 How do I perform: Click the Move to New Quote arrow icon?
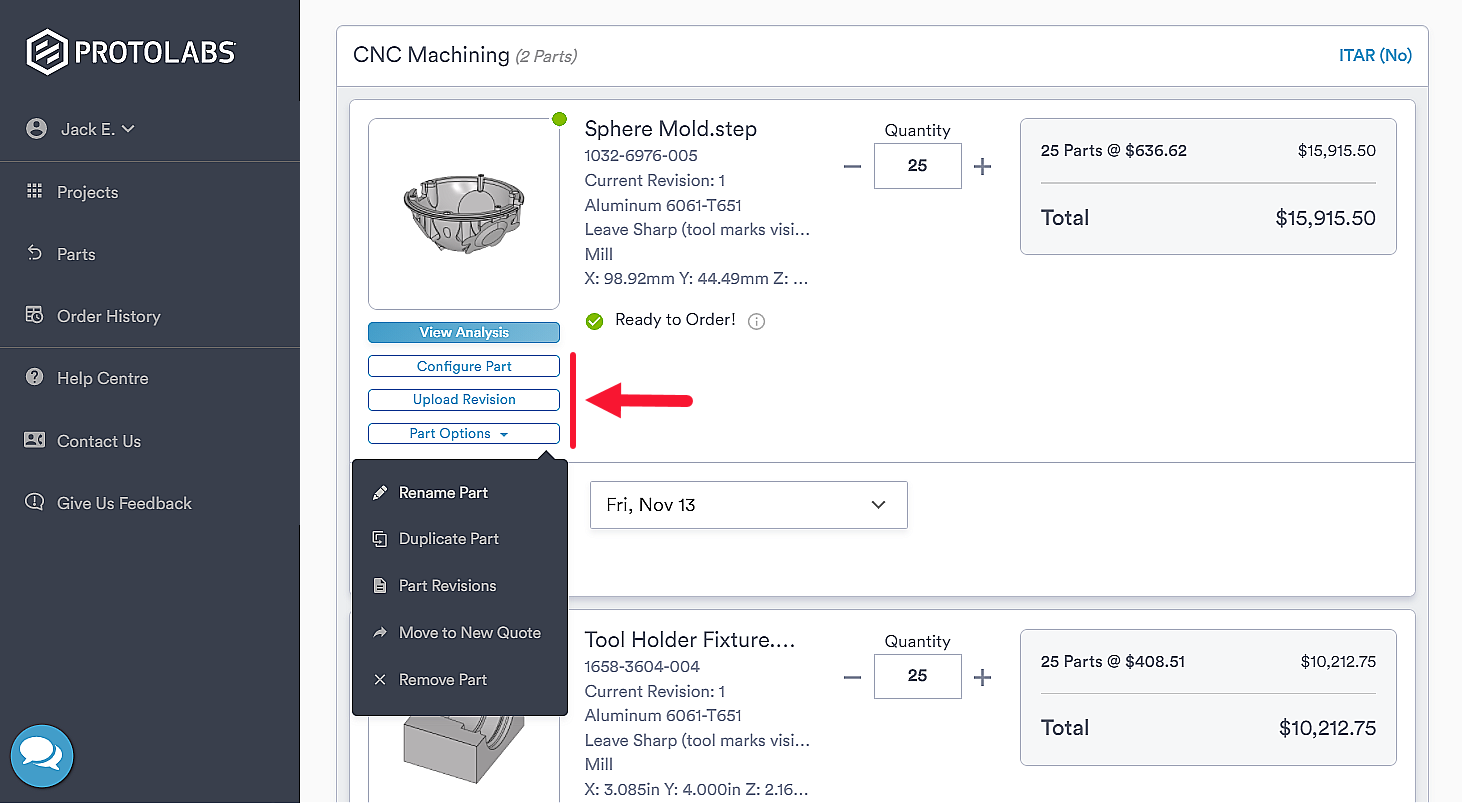[379, 632]
